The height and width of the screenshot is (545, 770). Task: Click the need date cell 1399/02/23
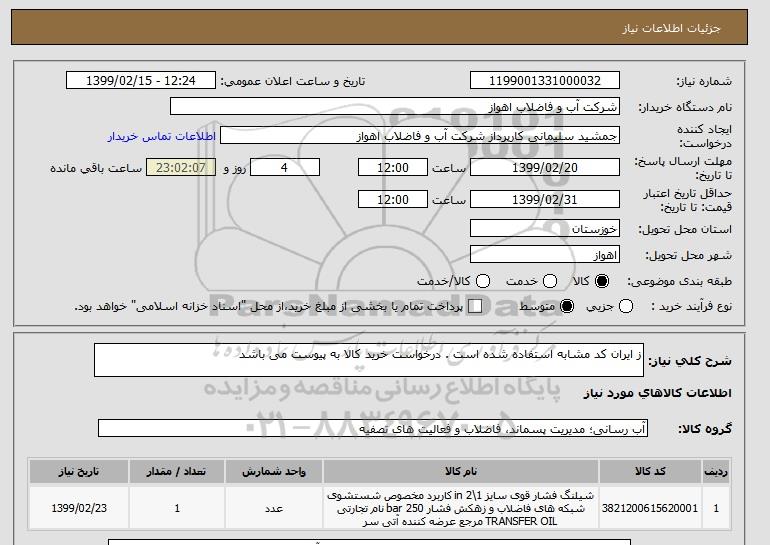coord(79,508)
